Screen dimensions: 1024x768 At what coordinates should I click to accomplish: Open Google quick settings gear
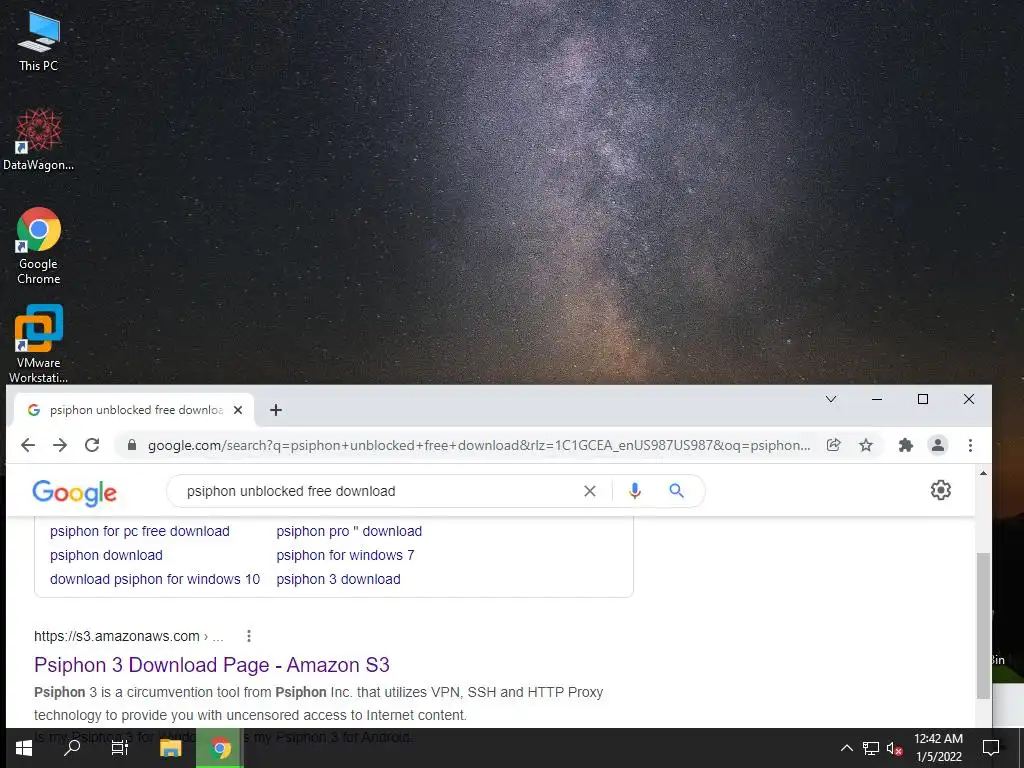[940, 490]
